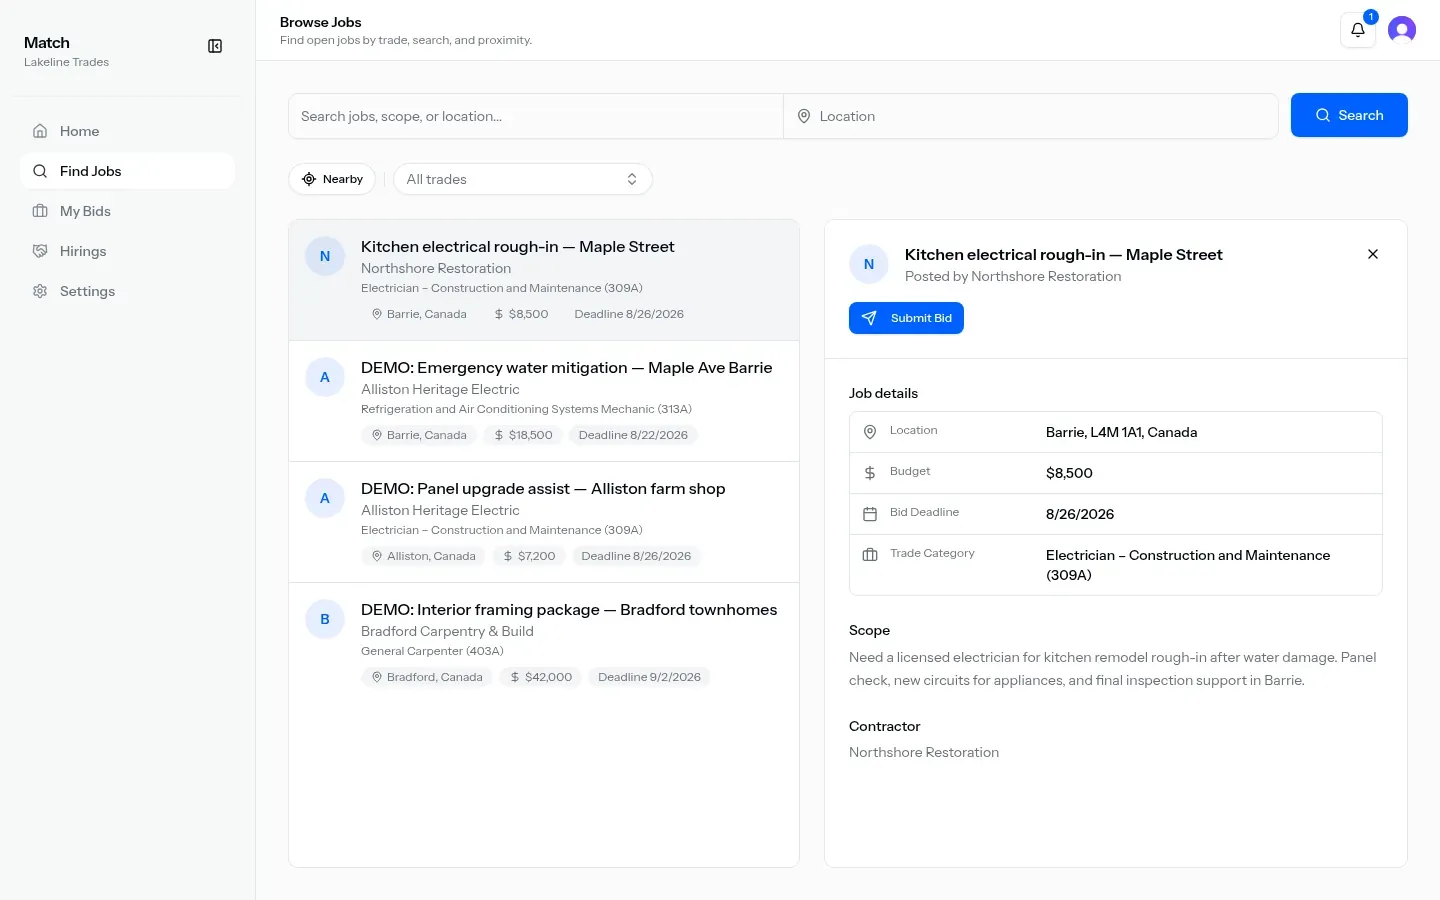Viewport: 1440px width, 900px height.
Task: Expand the All trades dropdown
Action: click(523, 179)
